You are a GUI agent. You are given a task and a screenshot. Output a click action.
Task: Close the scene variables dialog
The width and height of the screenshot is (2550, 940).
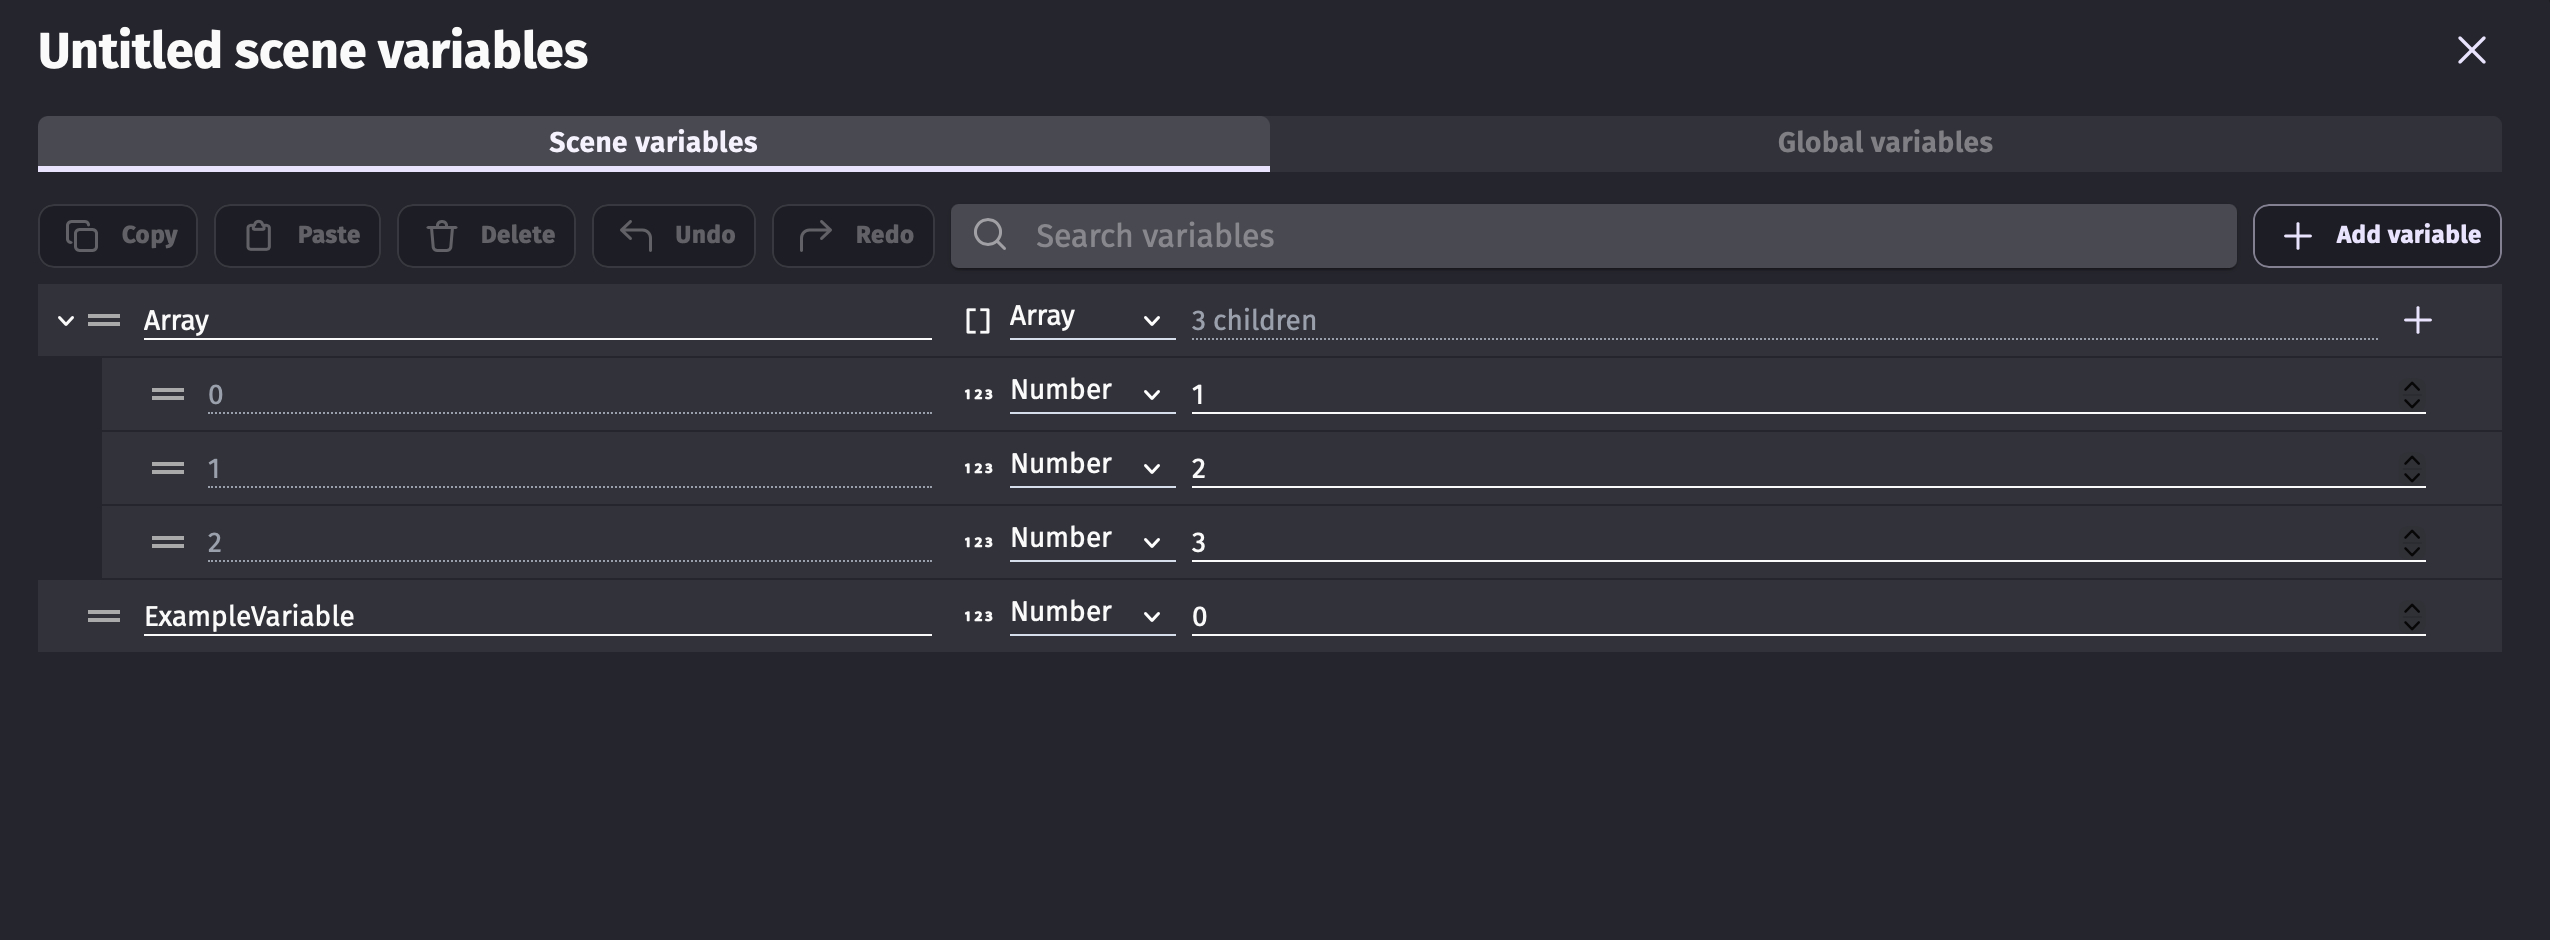[2471, 50]
